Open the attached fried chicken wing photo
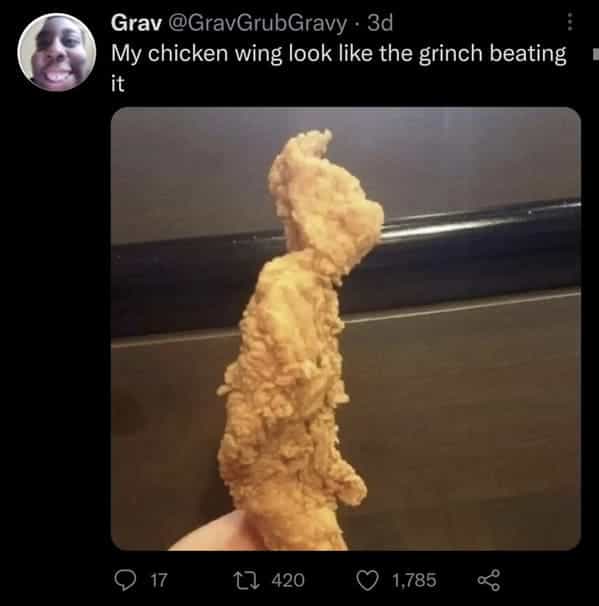This screenshot has height=606, width=599. [x=346, y=329]
